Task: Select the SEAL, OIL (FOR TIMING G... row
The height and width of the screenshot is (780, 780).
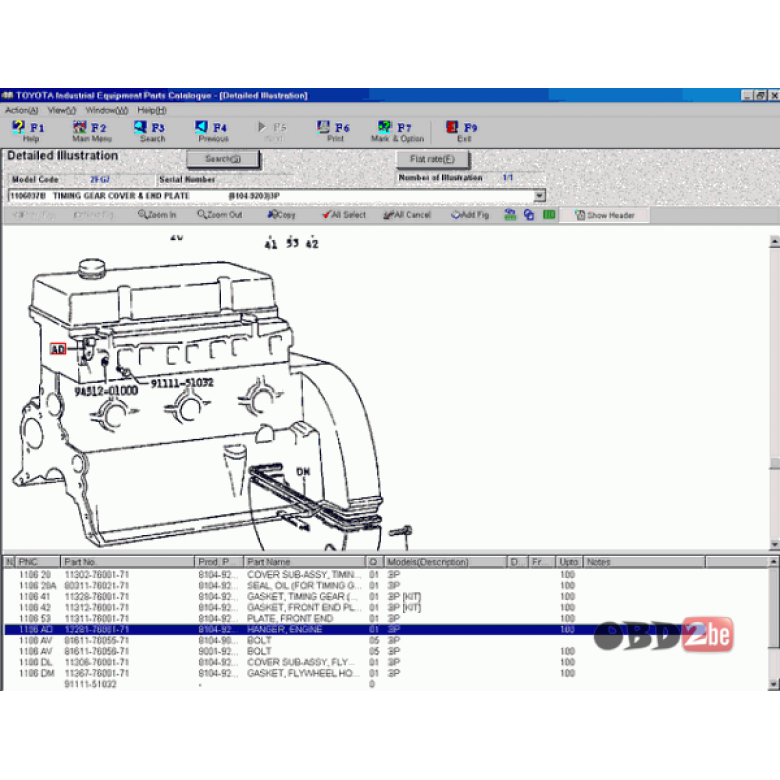Action: (386, 585)
